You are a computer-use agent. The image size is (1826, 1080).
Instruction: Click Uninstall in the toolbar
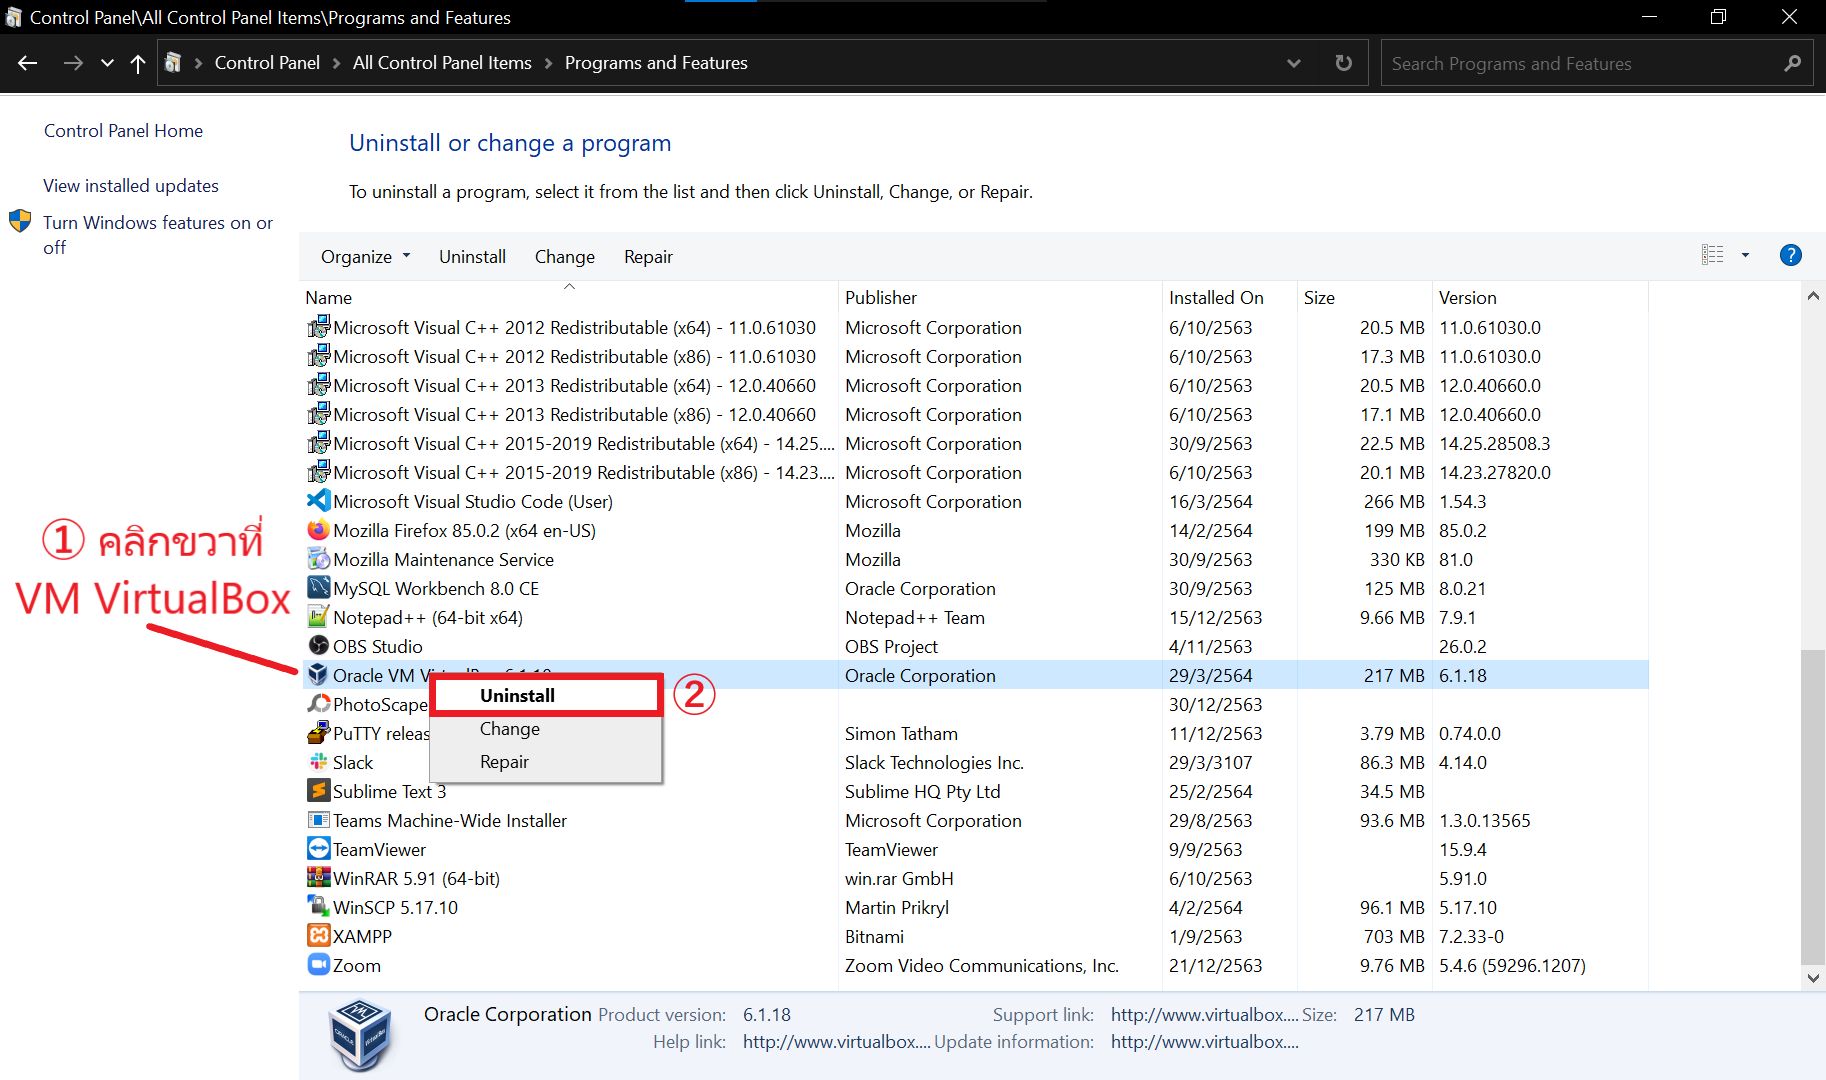[472, 257]
